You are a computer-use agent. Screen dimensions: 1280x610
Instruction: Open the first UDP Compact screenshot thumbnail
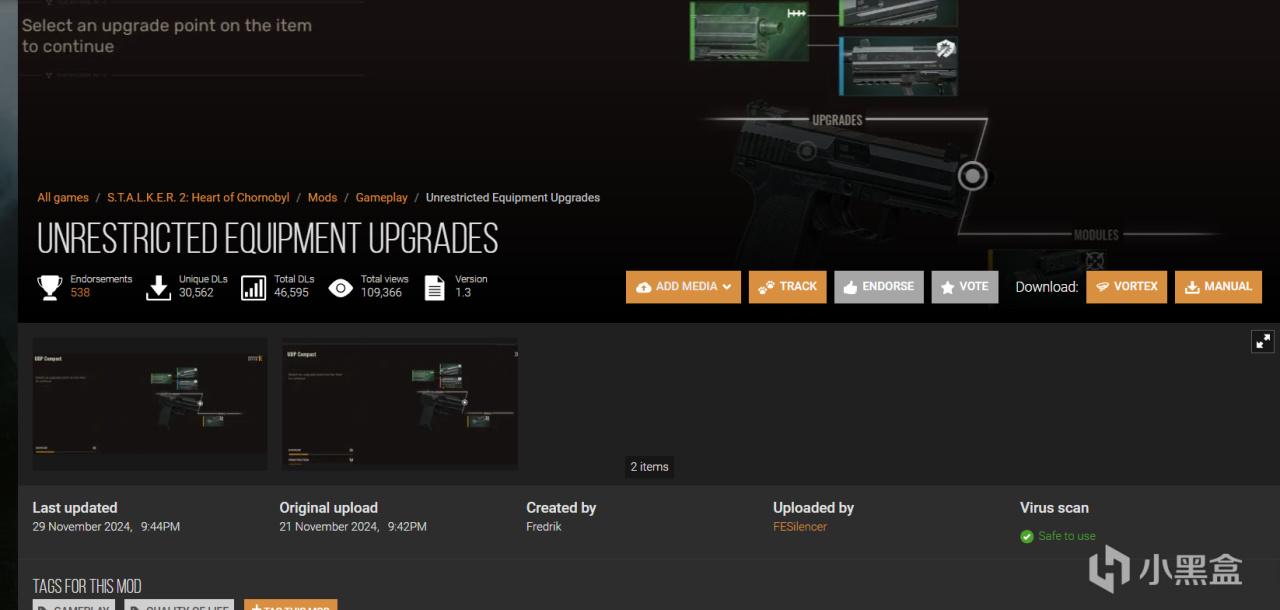point(150,404)
